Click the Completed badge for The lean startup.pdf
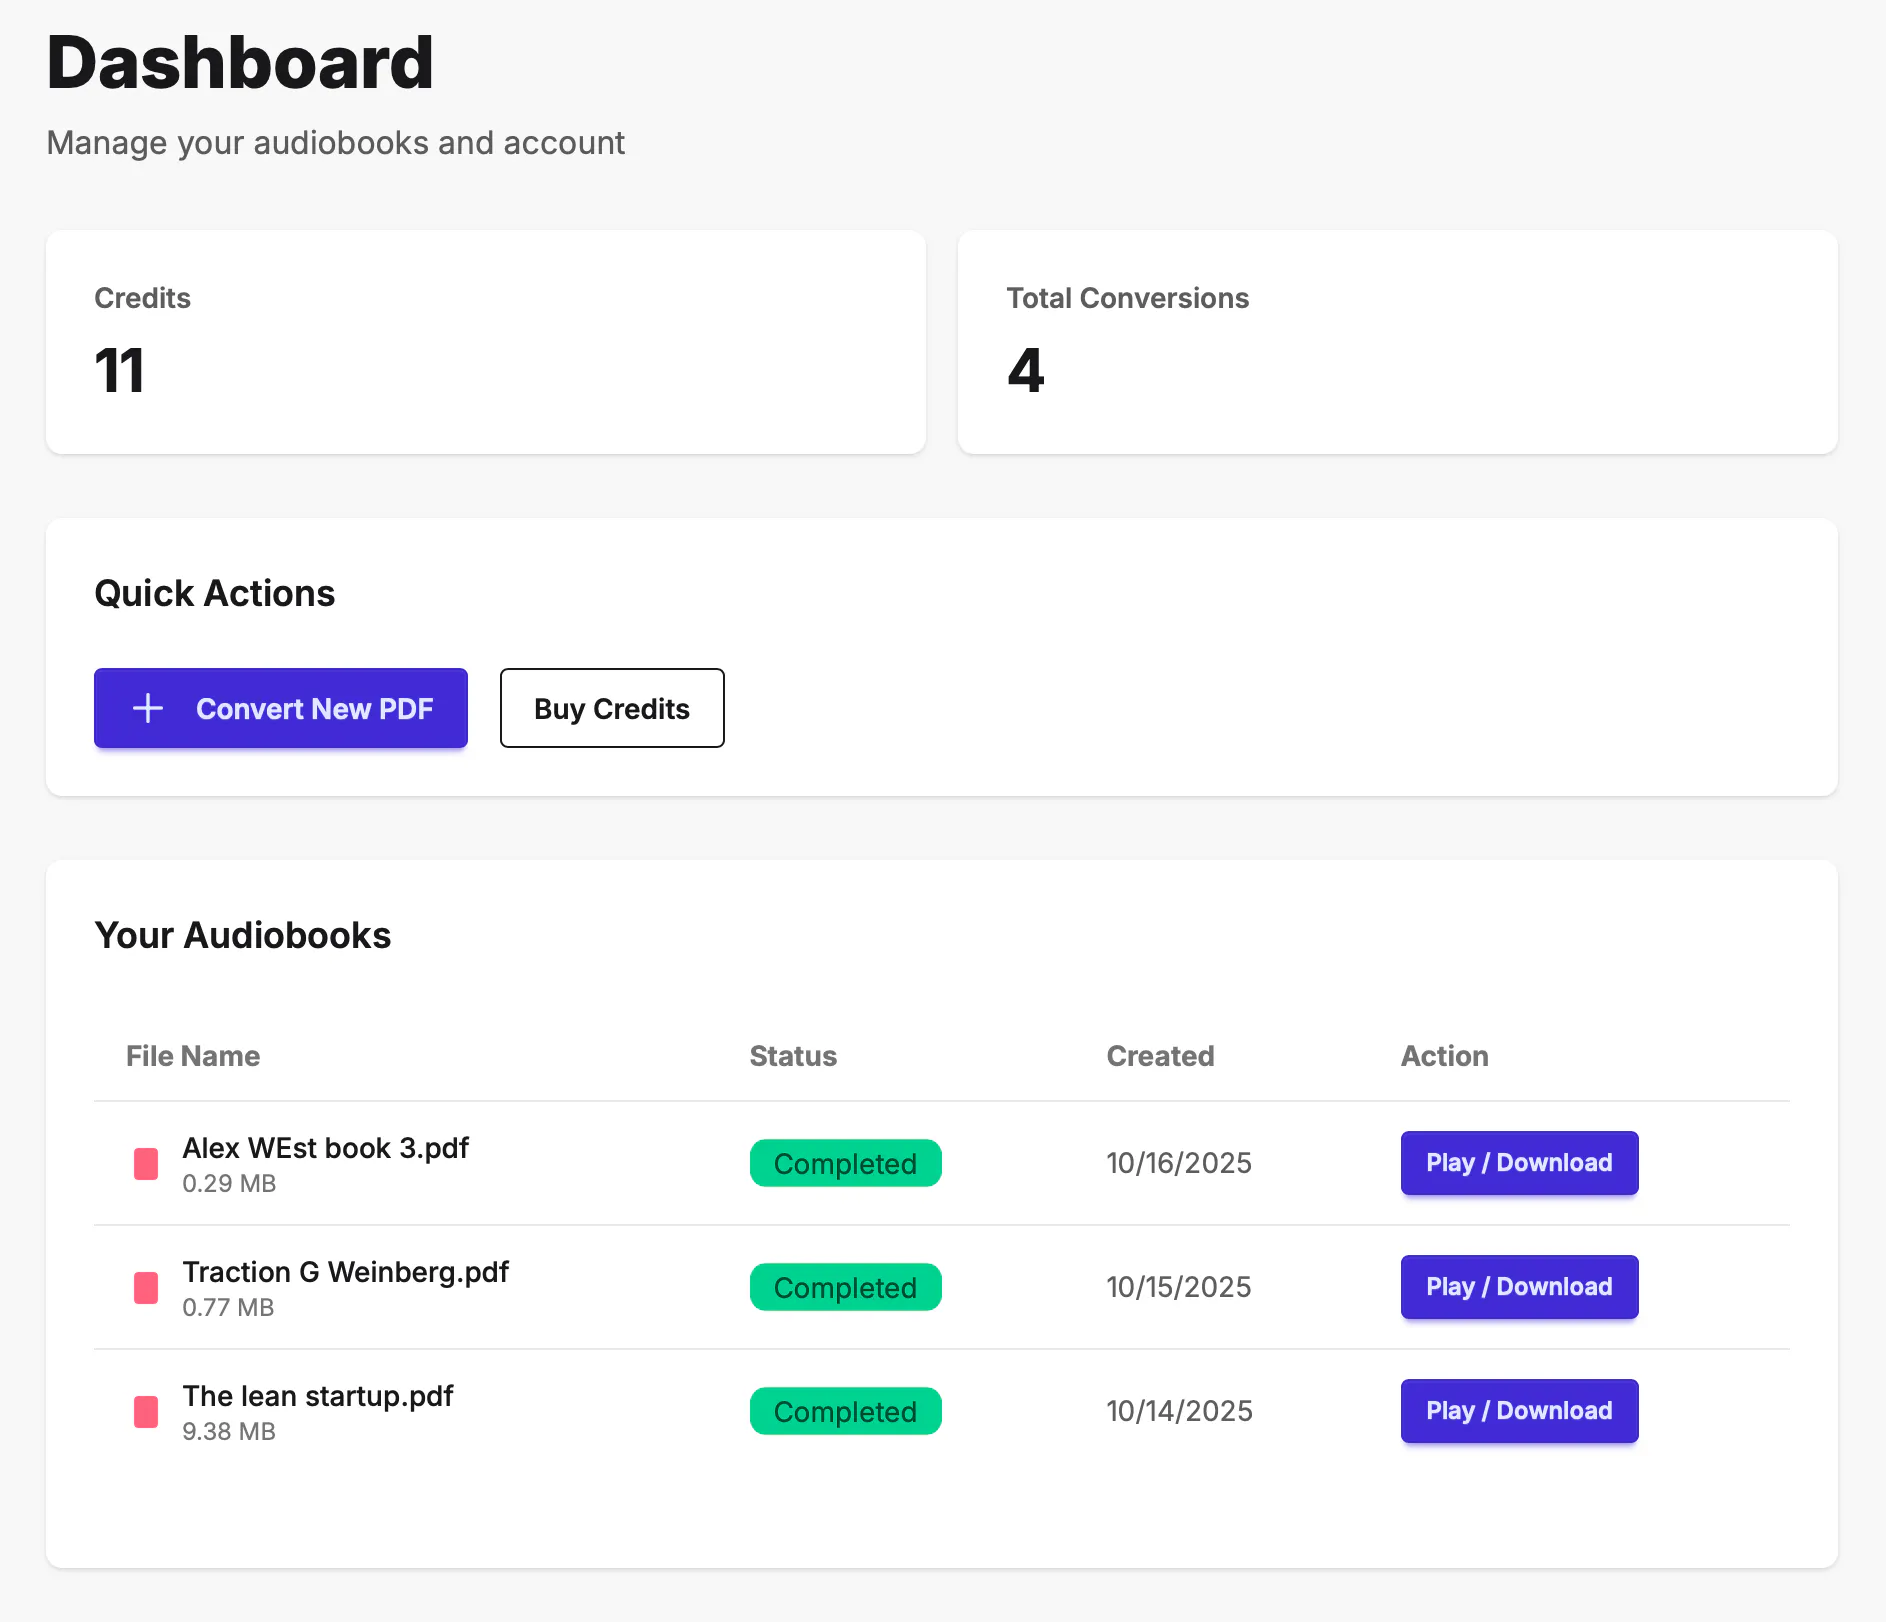 (x=846, y=1411)
